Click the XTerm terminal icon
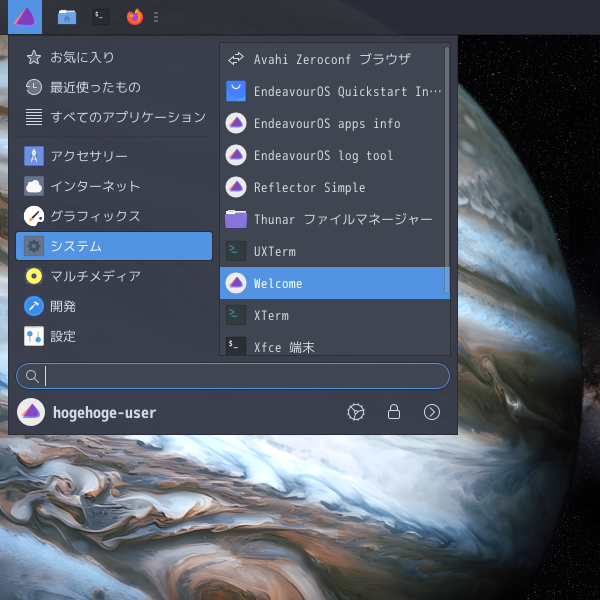This screenshot has width=600, height=600. pyautogui.click(x=236, y=315)
